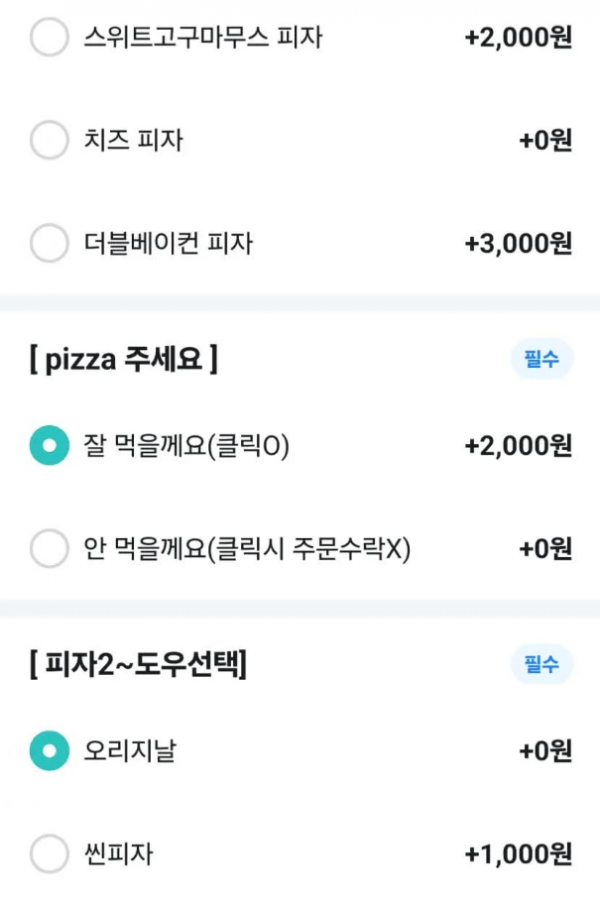
Task: Tap the +3,000원 price for 더블베이컨 피자
Action: tap(518, 243)
